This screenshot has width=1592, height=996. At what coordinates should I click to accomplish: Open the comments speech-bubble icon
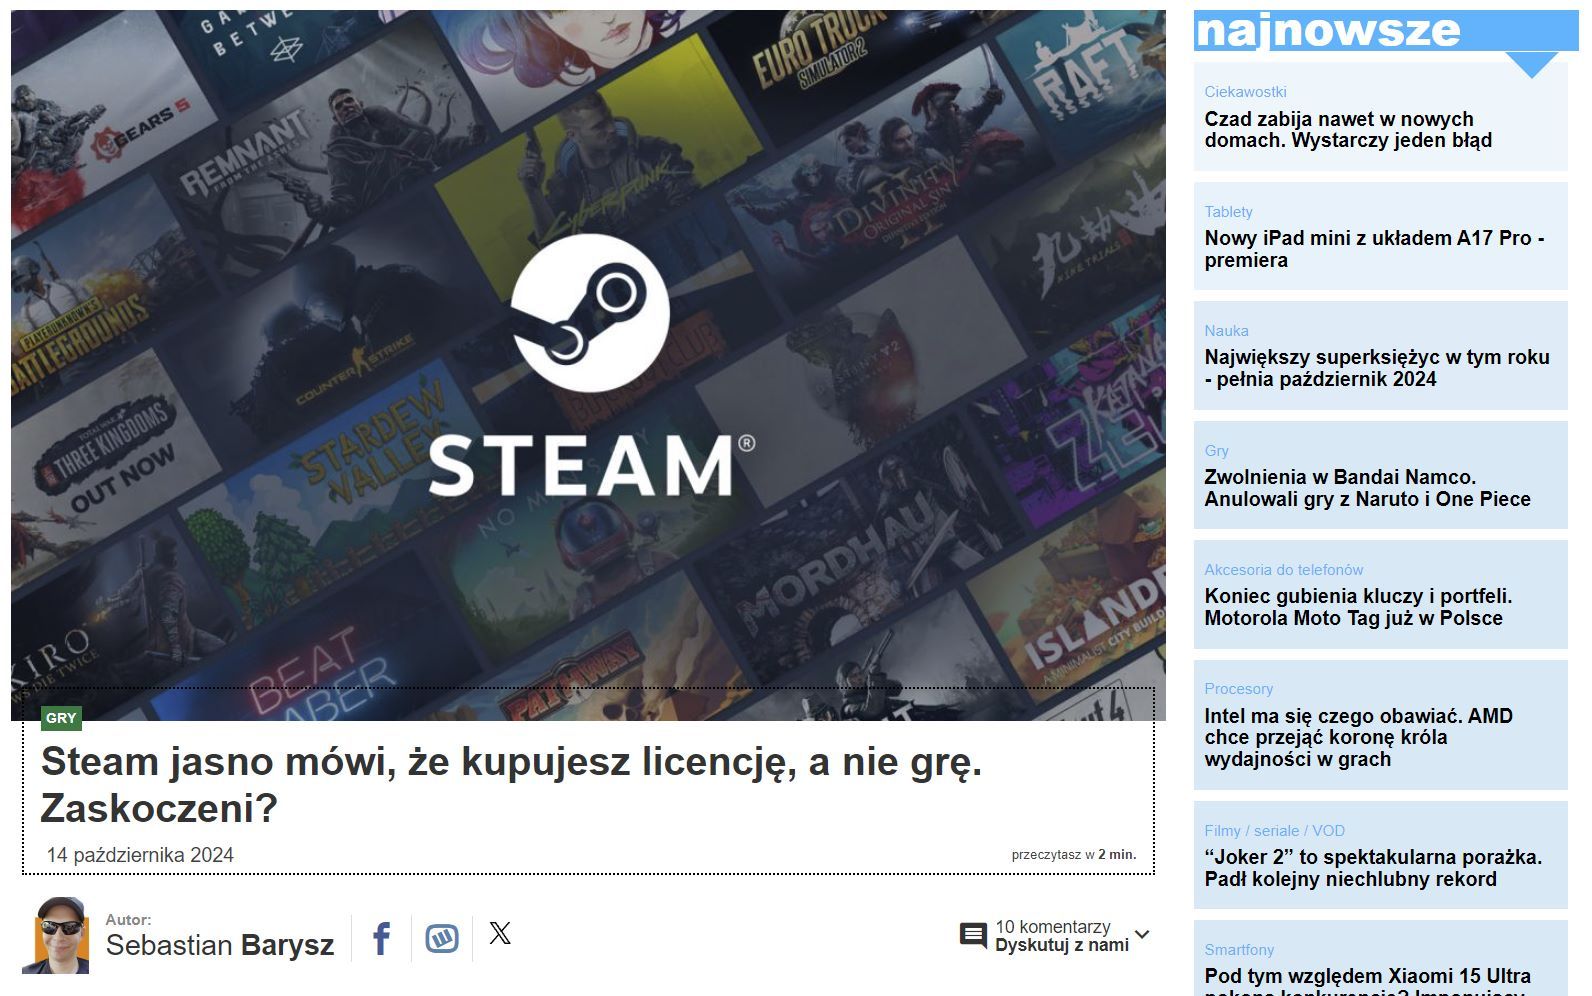973,935
